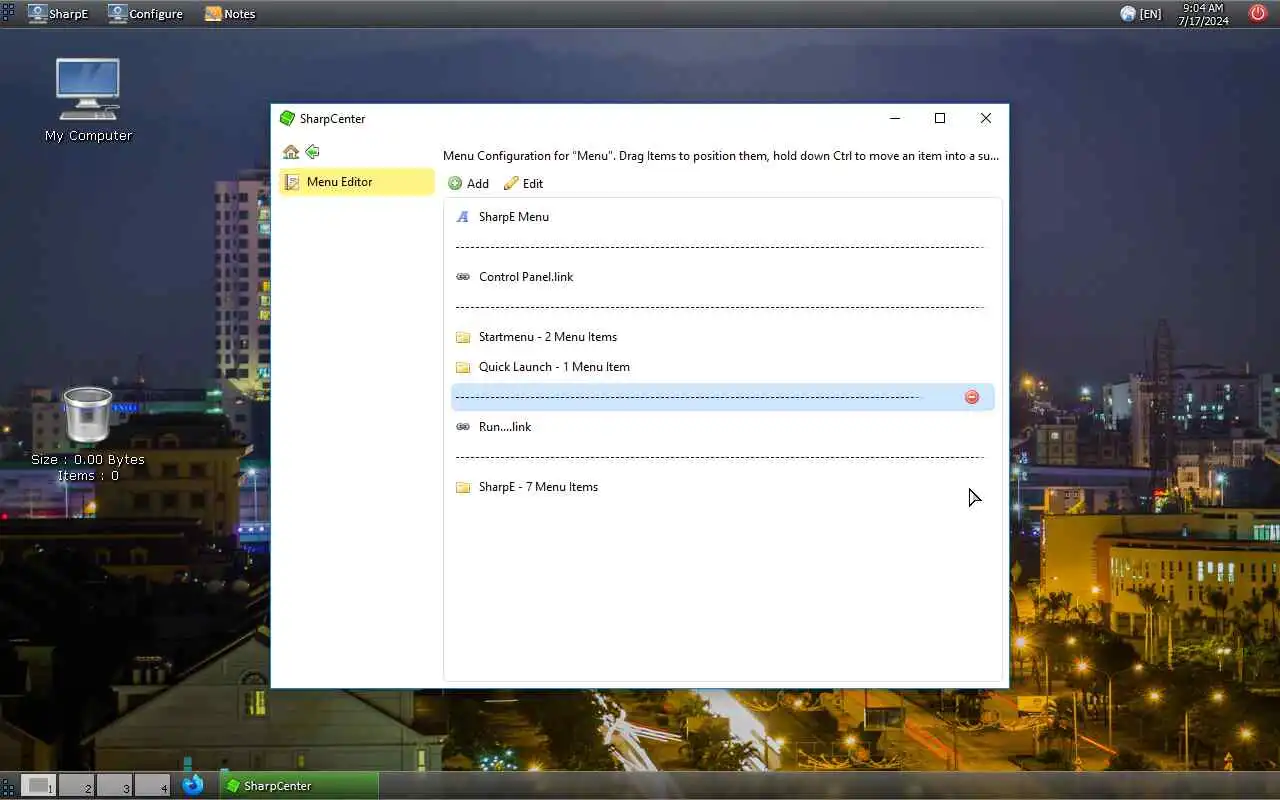Select SharpE - 7 Menu Items folder

coord(722,487)
